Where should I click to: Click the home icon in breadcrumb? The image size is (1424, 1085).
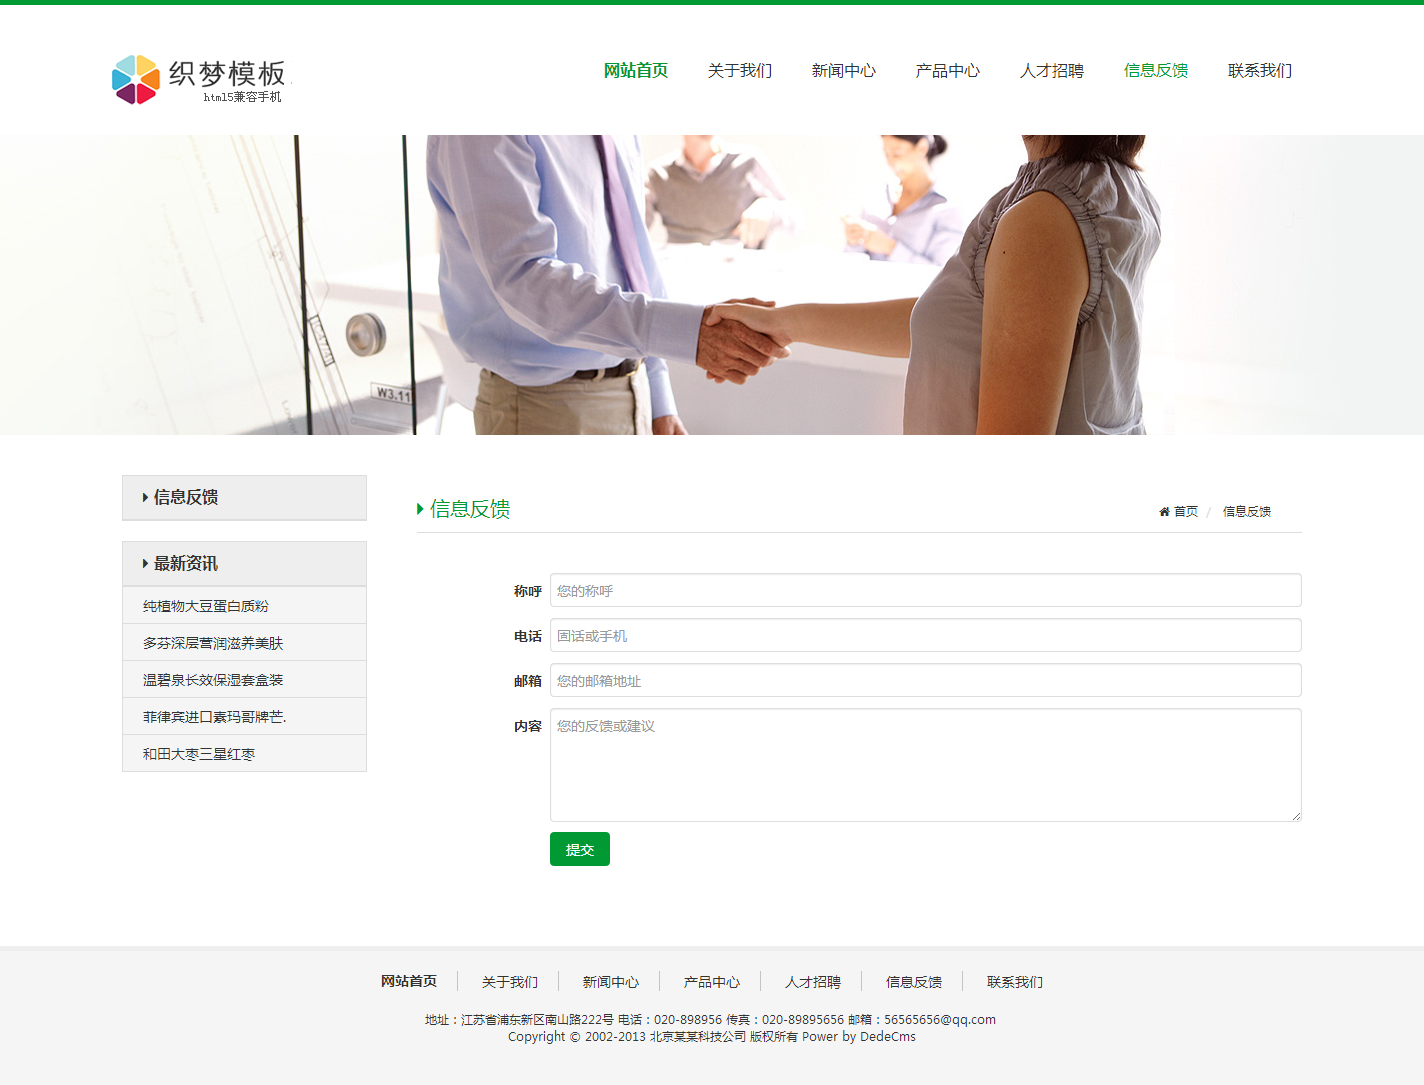pyautogui.click(x=1164, y=512)
